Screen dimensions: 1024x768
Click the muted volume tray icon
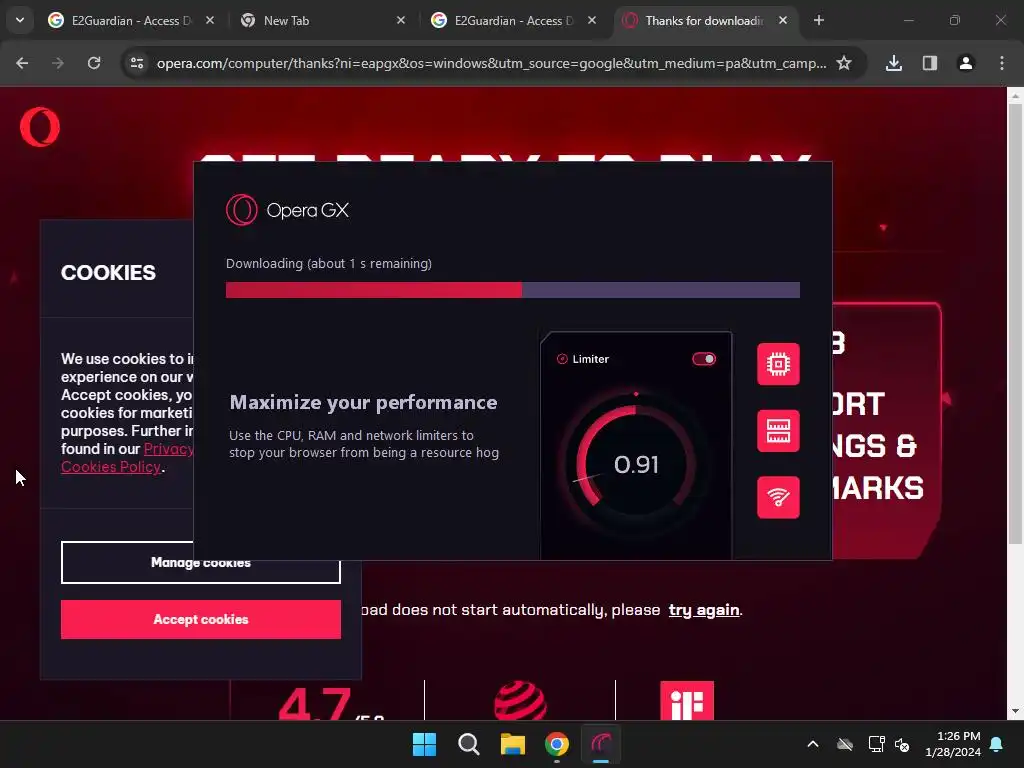coord(902,744)
